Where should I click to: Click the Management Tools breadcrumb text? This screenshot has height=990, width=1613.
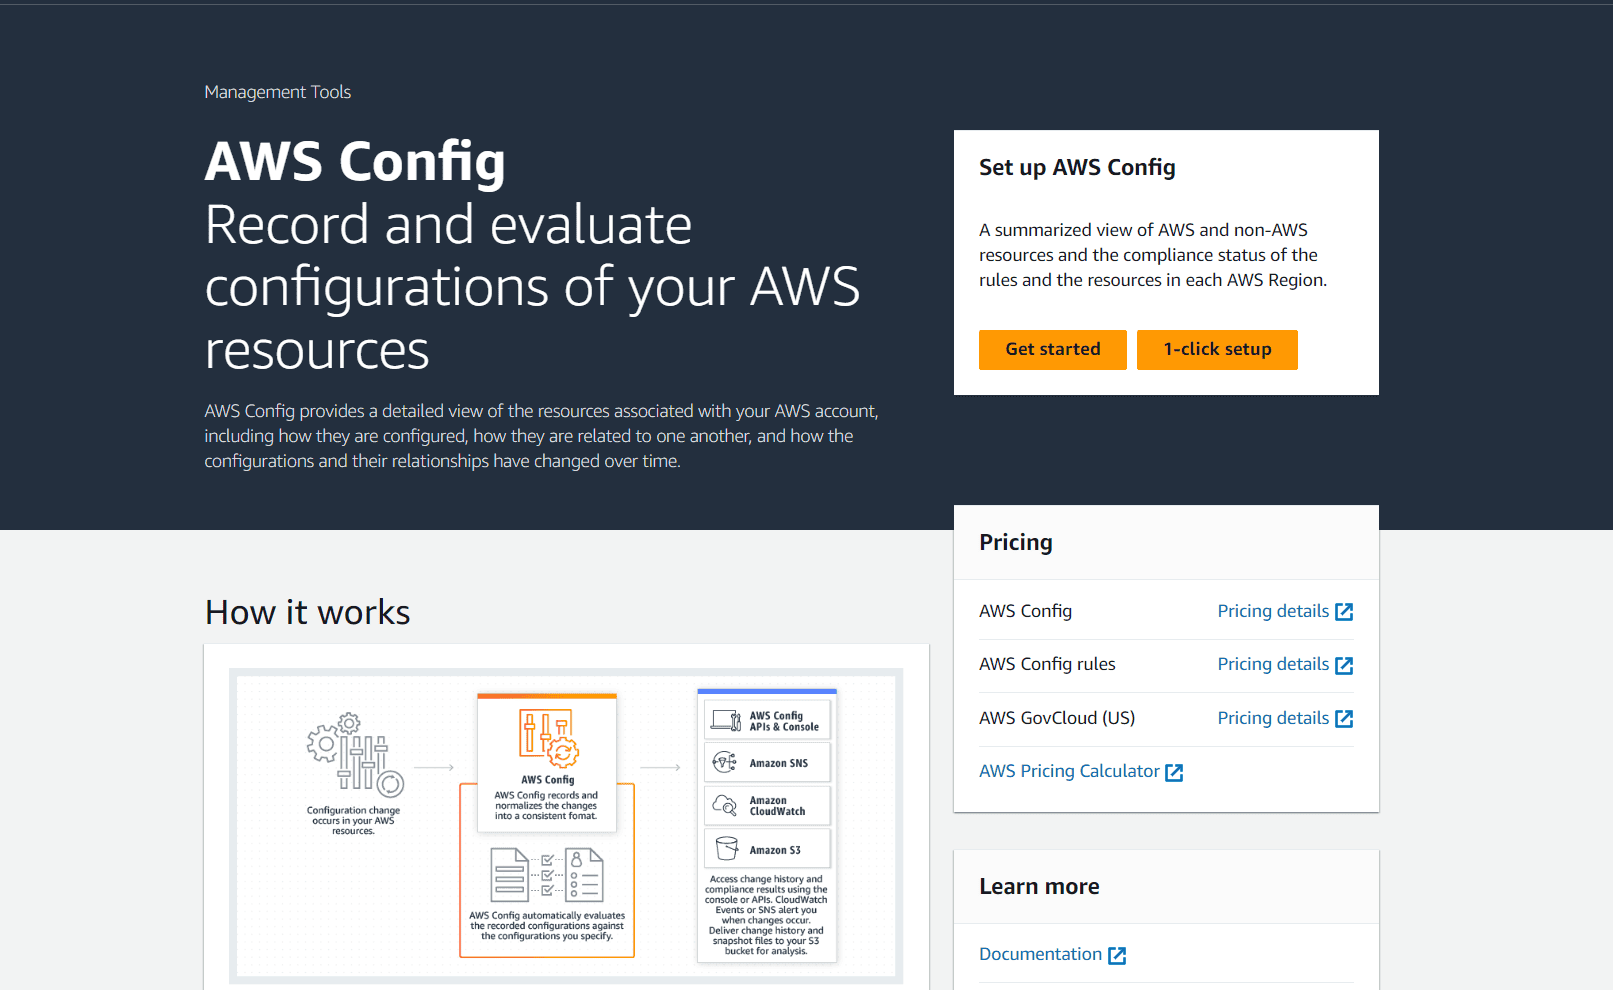(x=278, y=92)
